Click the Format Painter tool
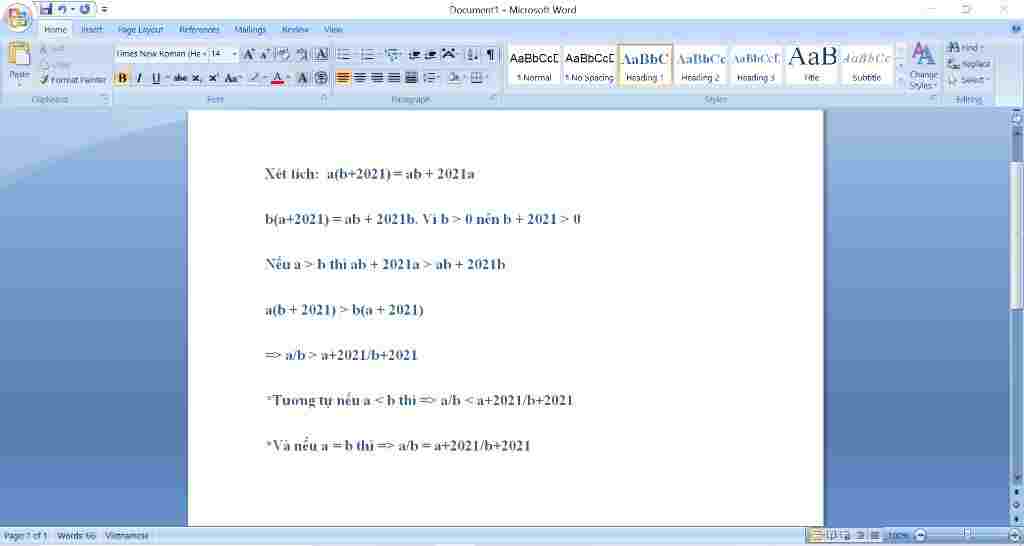 pos(73,79)
